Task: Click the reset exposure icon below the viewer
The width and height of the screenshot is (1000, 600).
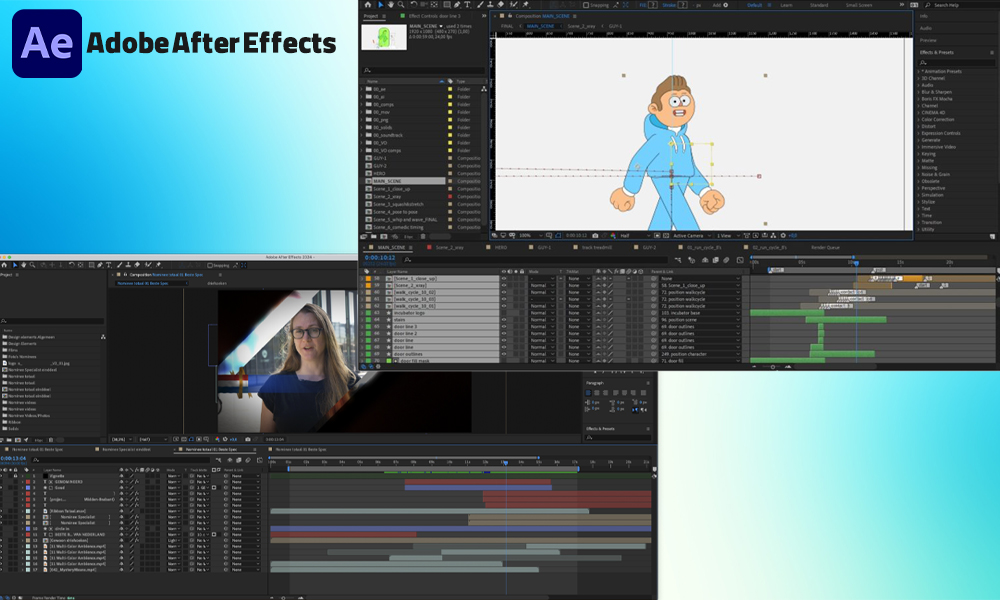Action: coord(783,235)
